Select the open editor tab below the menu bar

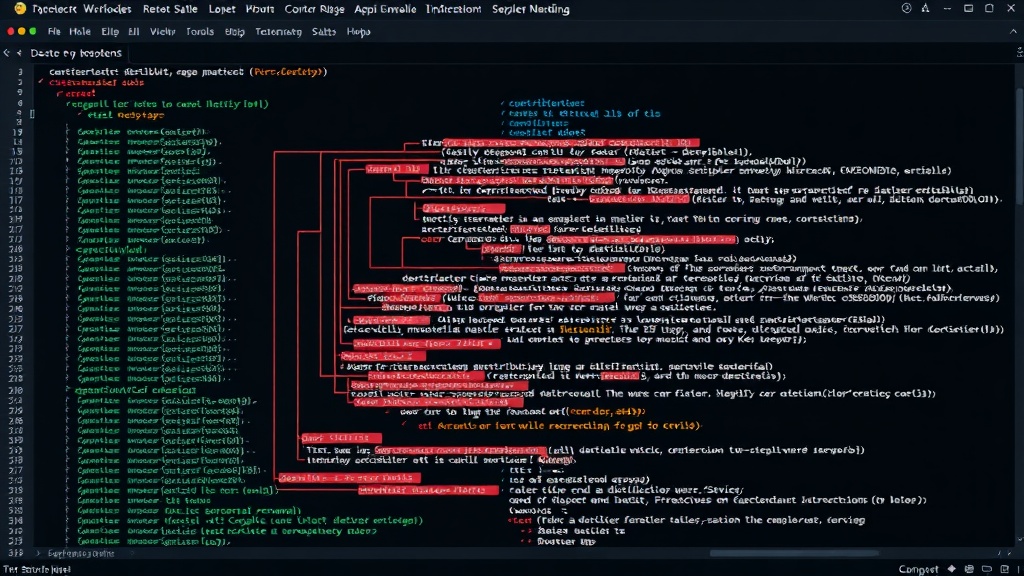[x=76, y=53]
